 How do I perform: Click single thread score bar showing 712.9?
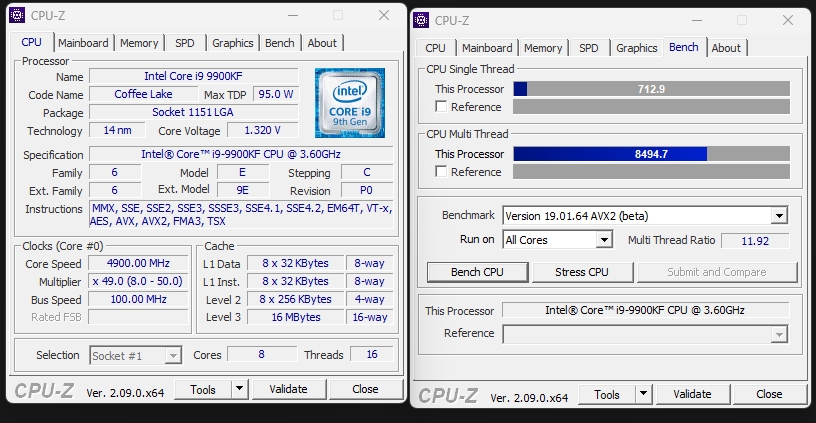pyautogui.click(x=652, y=89)
